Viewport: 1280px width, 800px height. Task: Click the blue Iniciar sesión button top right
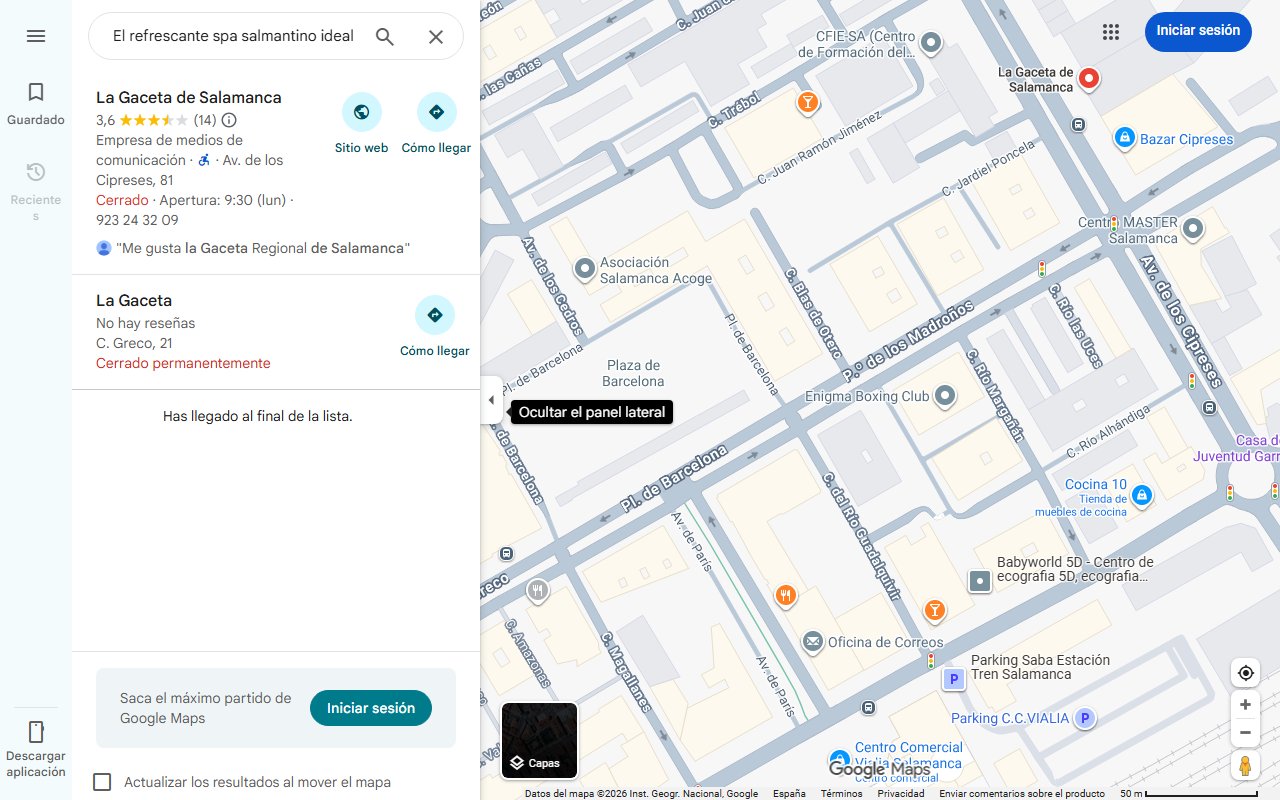(x=1198, y=31)
